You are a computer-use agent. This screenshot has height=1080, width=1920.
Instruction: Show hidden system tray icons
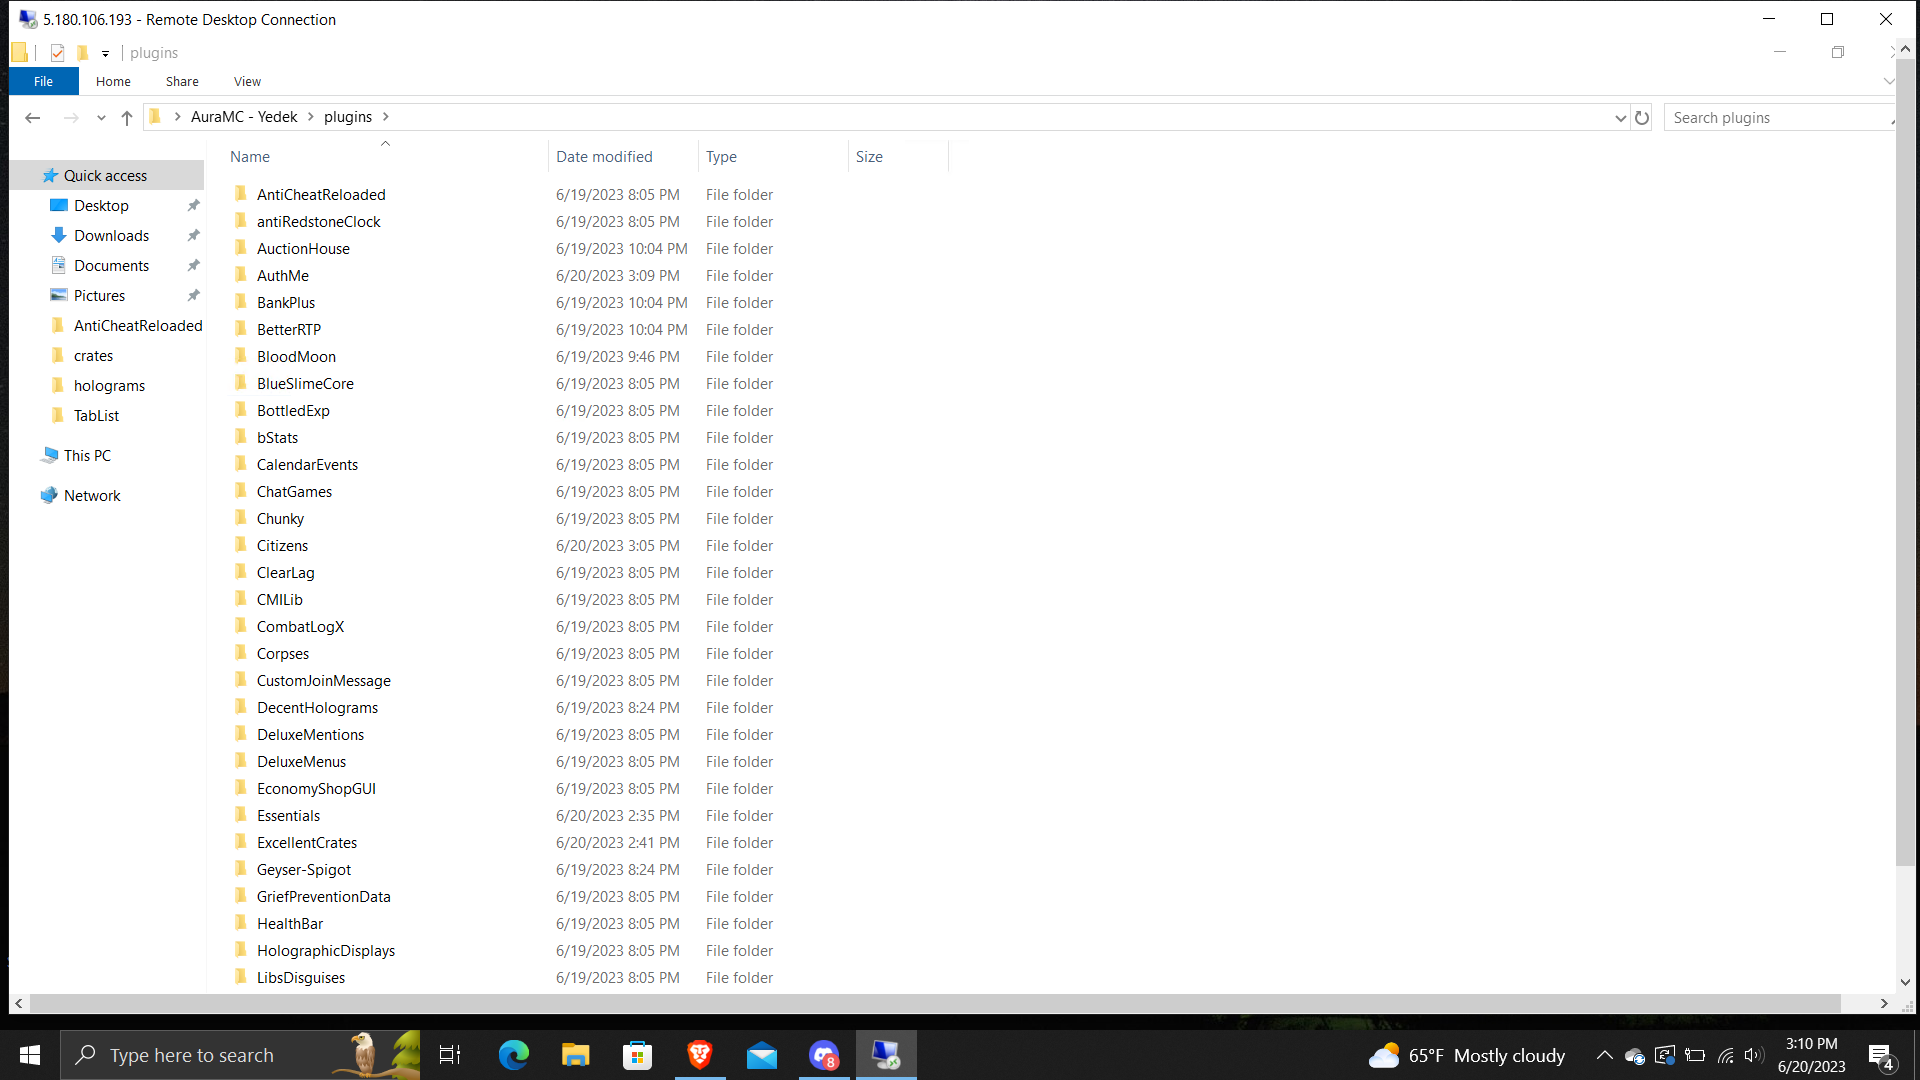pyautogui.click(x=1604, y=1055)
